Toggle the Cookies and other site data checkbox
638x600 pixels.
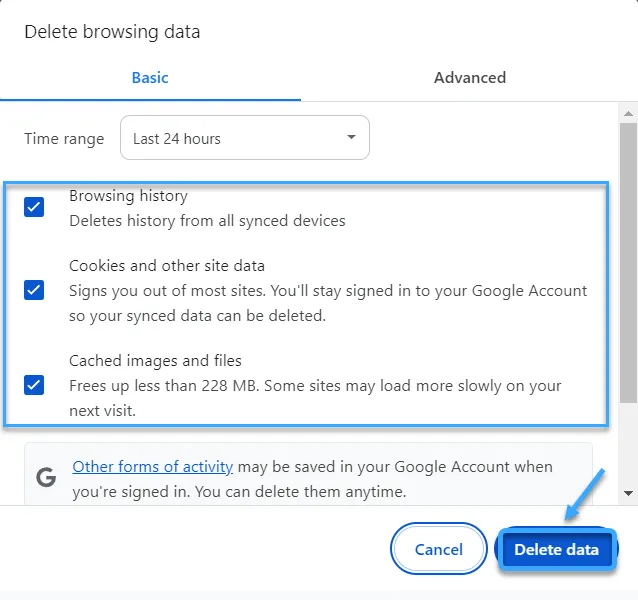coord(34,290)
